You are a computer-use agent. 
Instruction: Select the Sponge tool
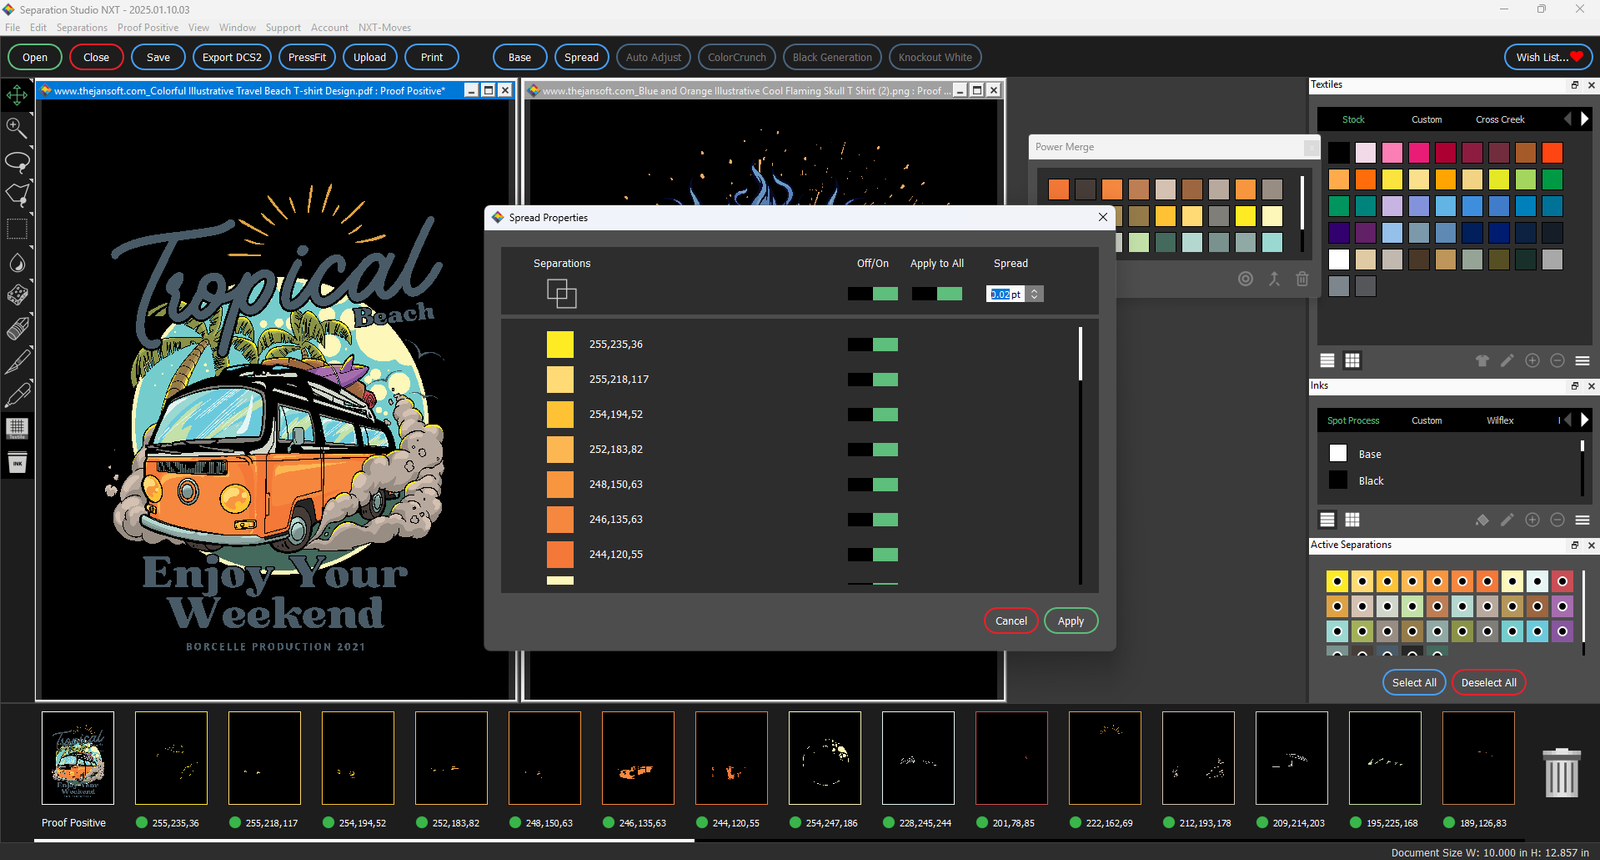coord(17,295)
